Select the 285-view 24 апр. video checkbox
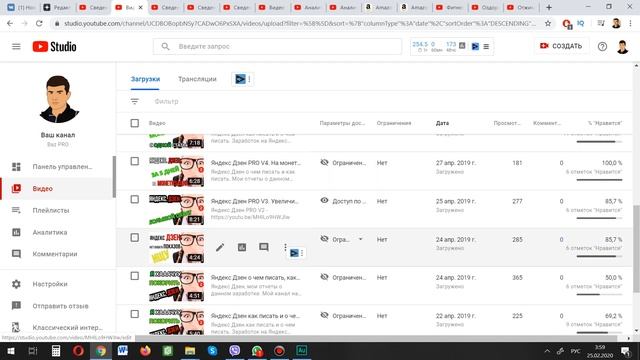Viewport: 640px width, 360px height. (x=135, y=238)
